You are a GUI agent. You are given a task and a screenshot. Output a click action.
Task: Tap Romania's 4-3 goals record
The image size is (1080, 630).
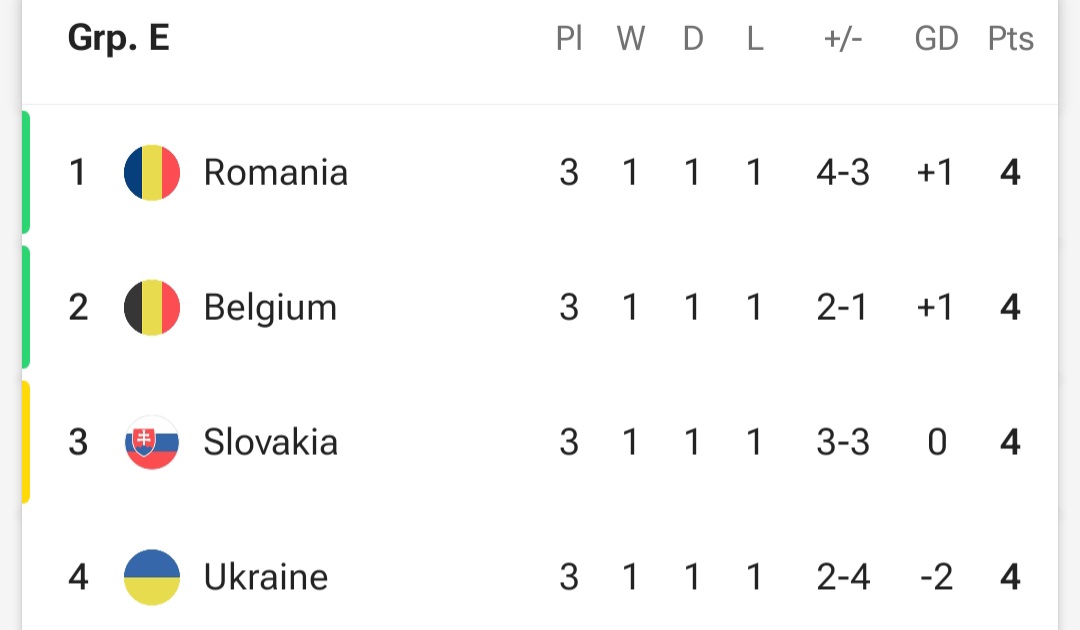843,172
